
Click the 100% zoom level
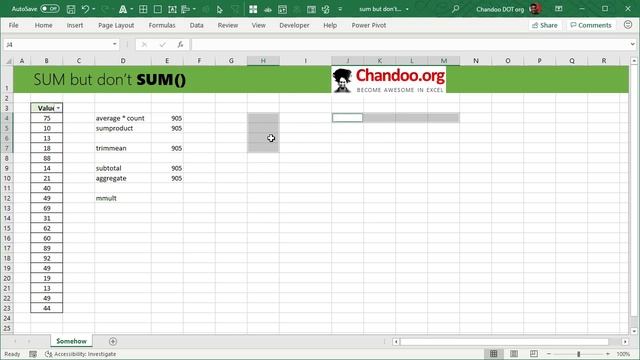click(623, 354)
